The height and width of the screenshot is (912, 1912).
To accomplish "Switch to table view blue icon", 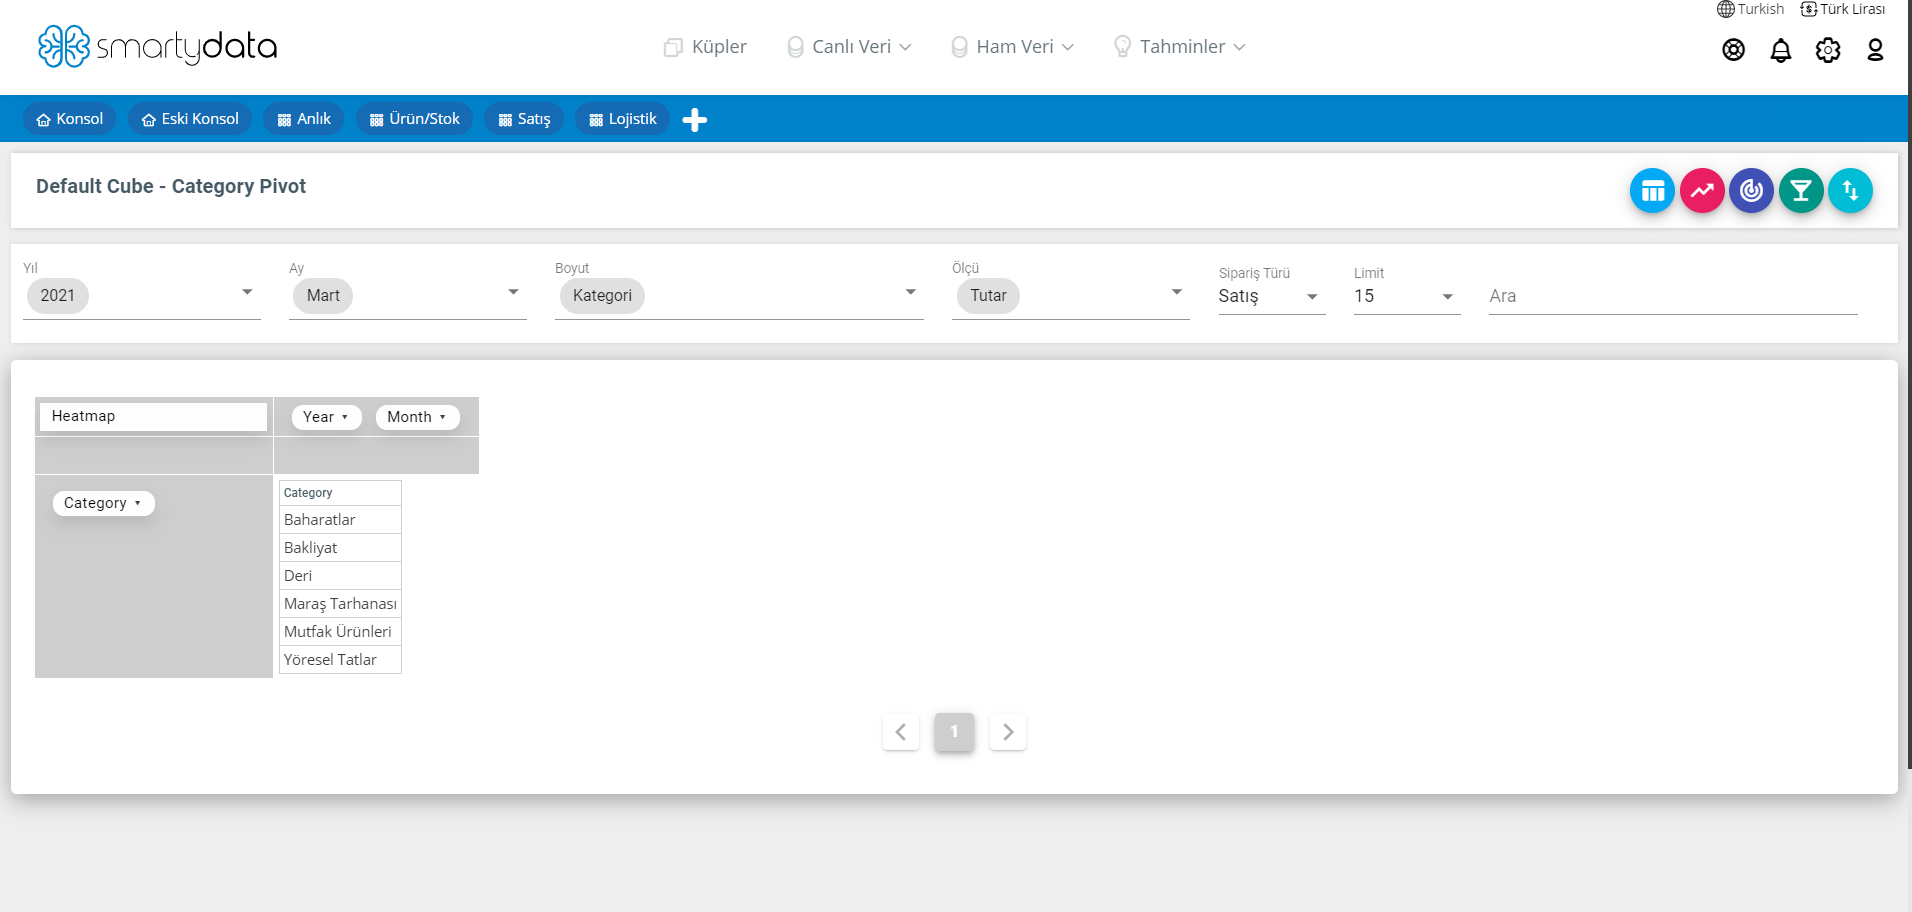I will coord(1652,190).
